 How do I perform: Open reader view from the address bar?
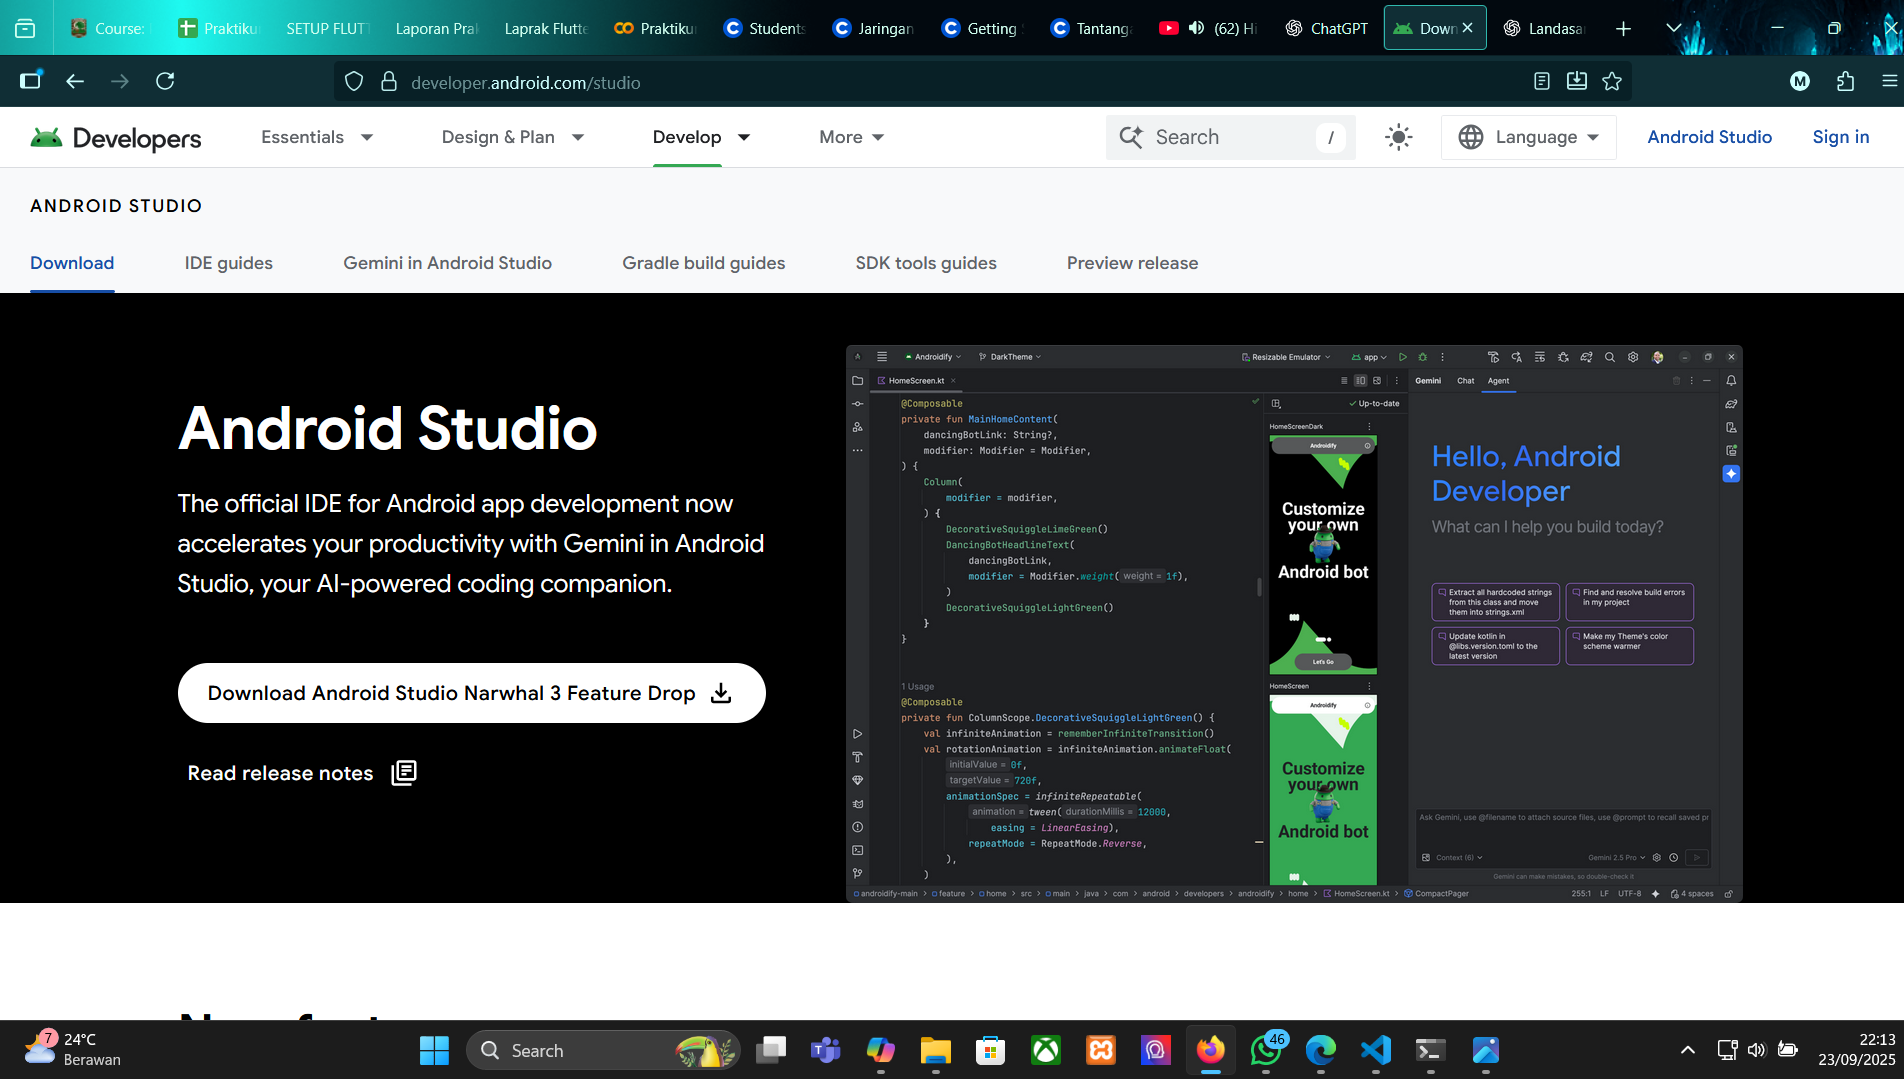tap(1542, 82)
